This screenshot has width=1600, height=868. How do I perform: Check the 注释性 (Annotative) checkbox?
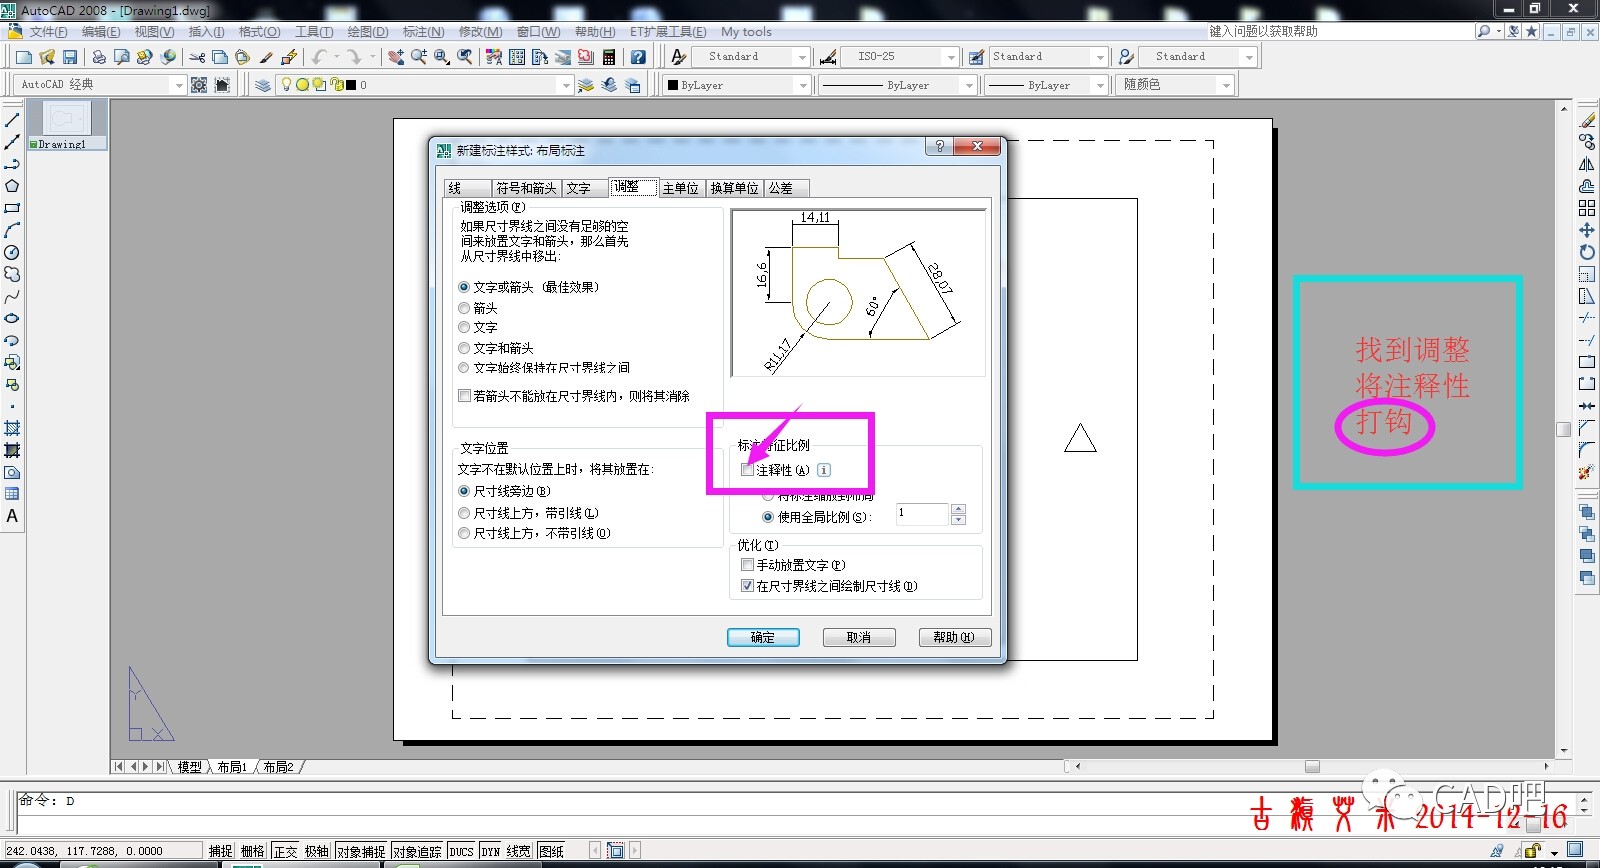[748, 470]
